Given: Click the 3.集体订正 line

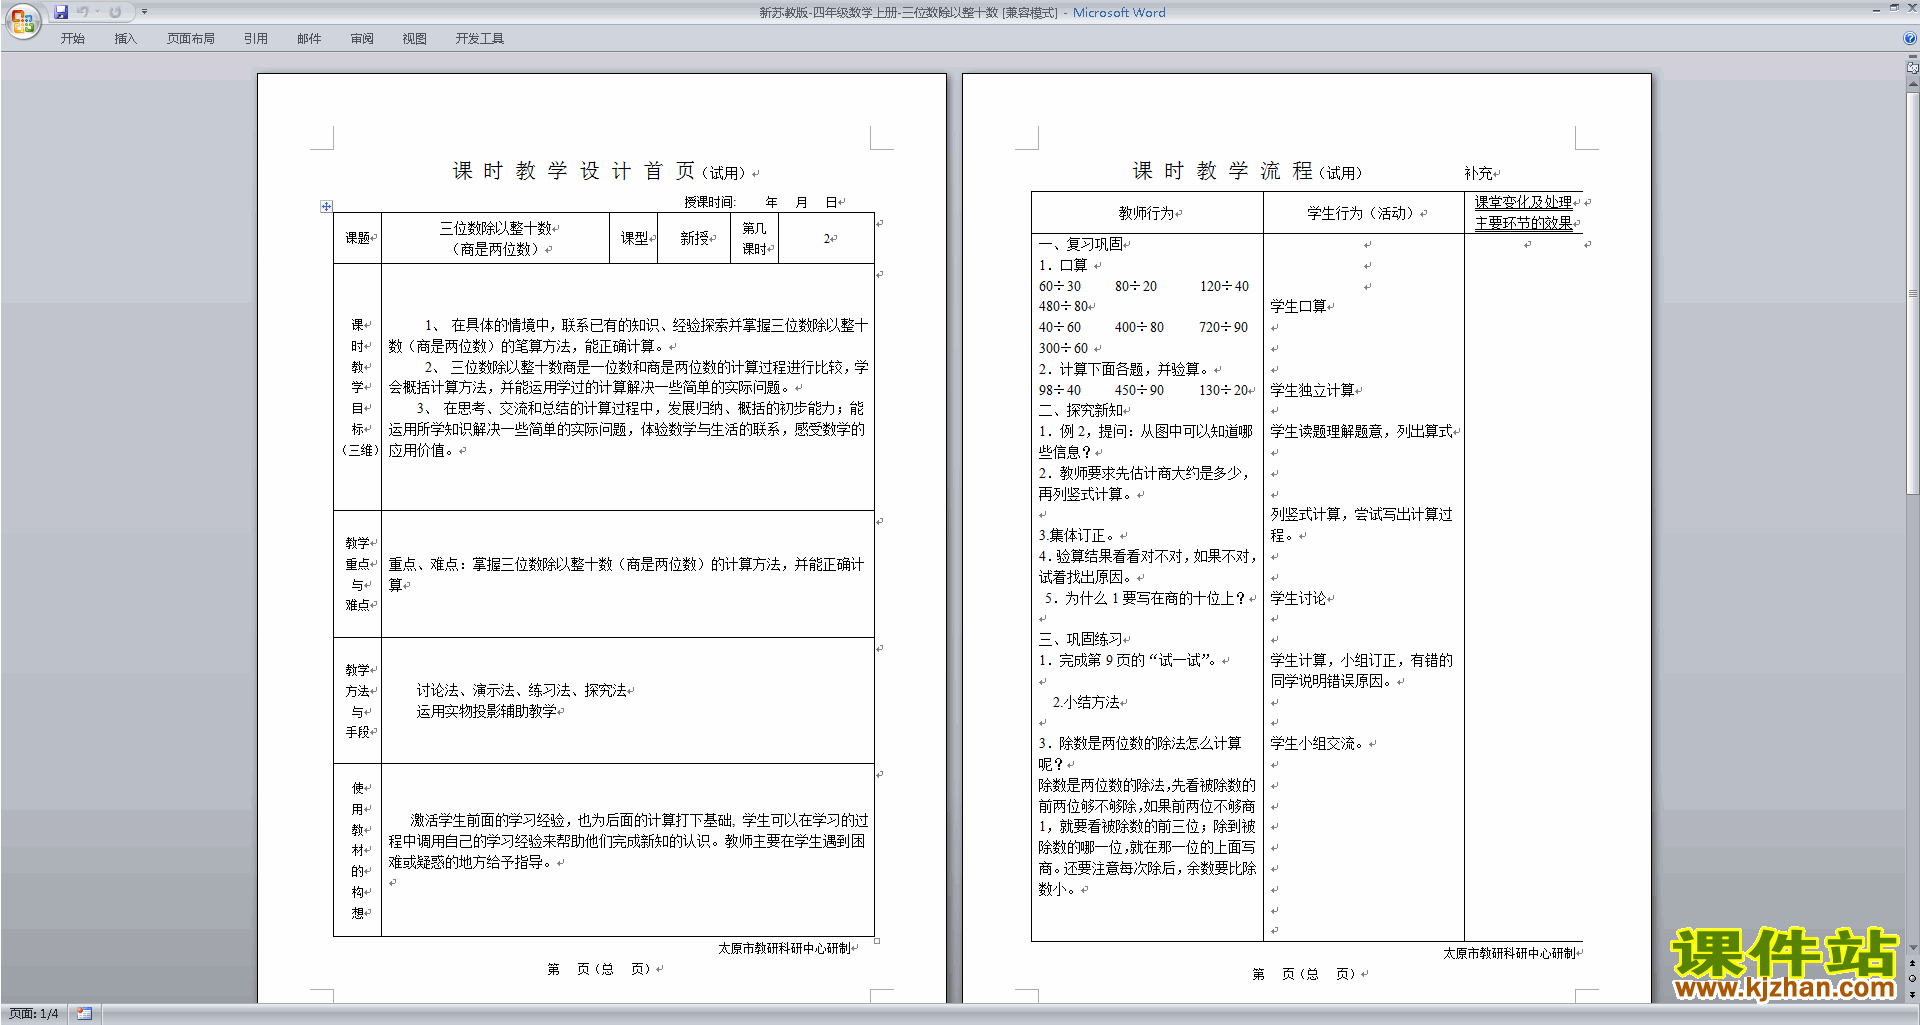Looking at the screenshot, I should coord(1078,535).
